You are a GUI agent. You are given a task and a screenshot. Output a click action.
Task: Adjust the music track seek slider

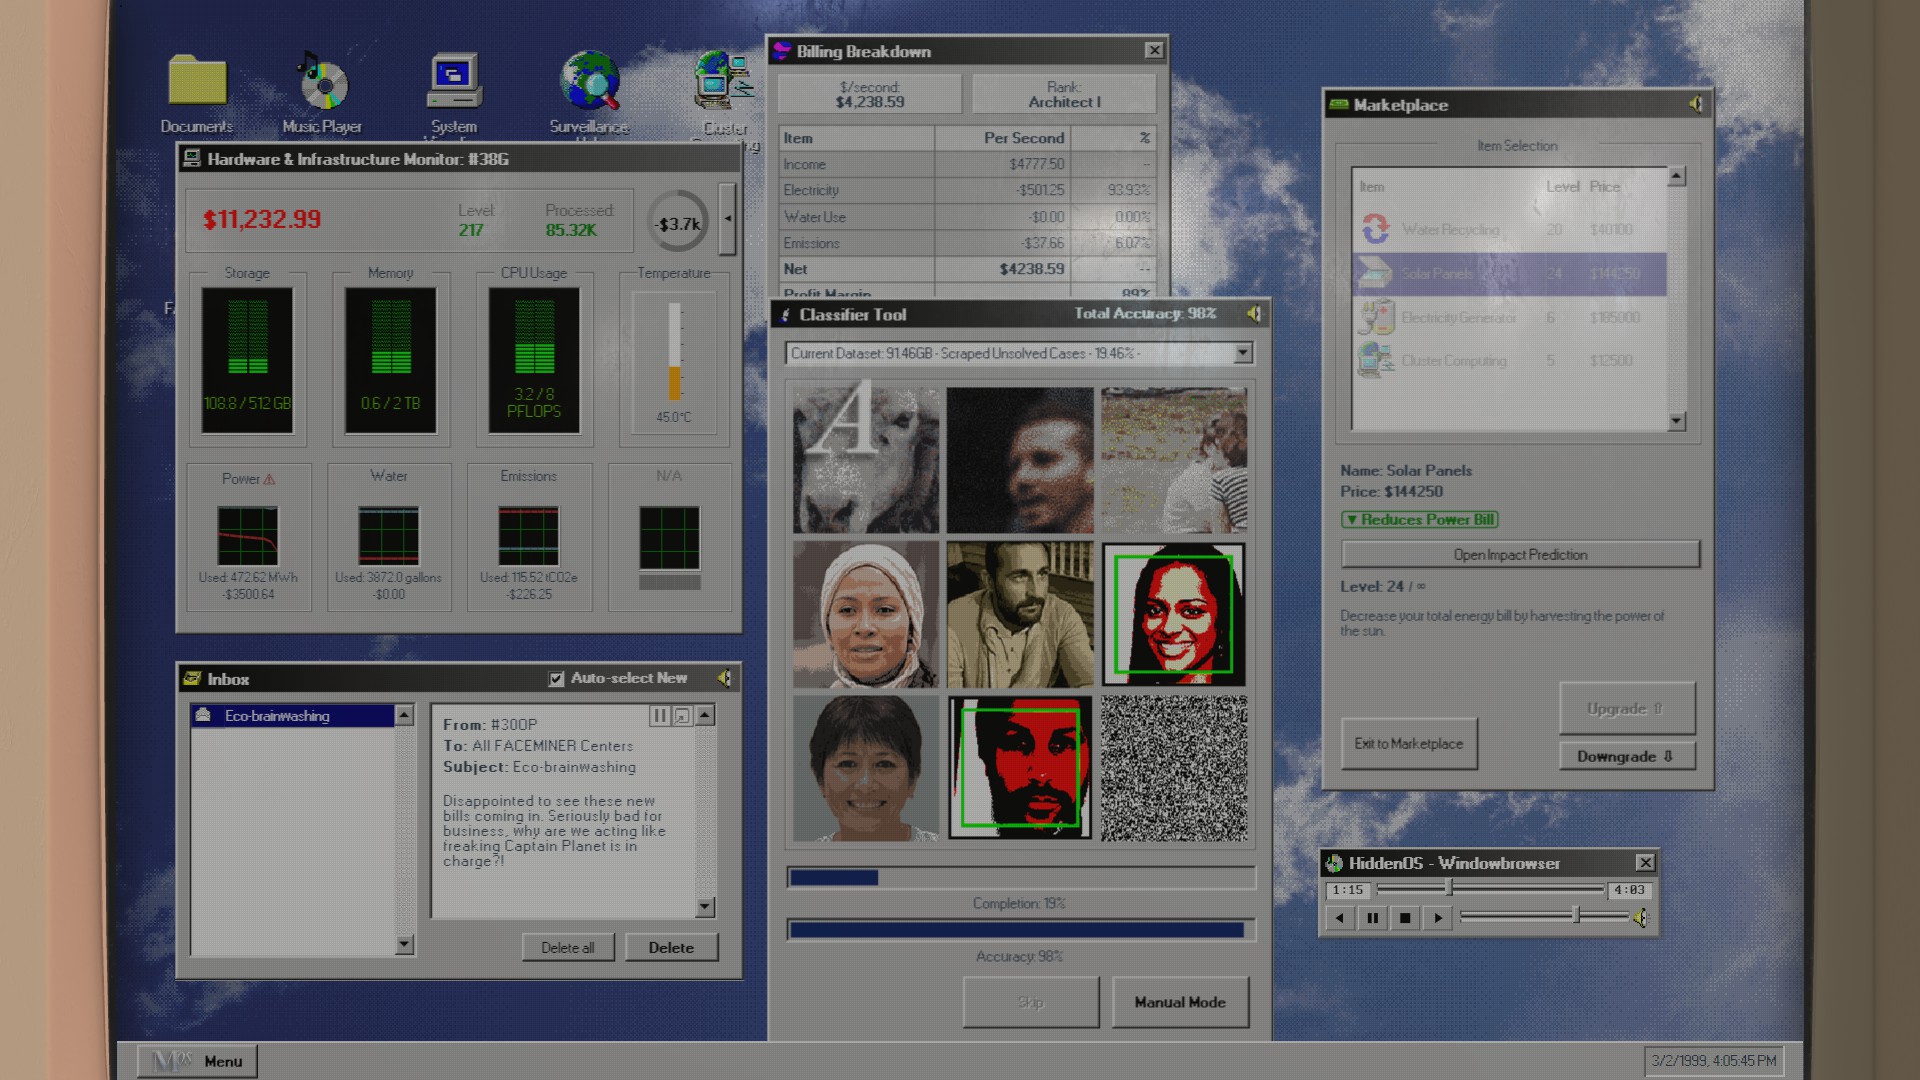tap(1448, 889)
